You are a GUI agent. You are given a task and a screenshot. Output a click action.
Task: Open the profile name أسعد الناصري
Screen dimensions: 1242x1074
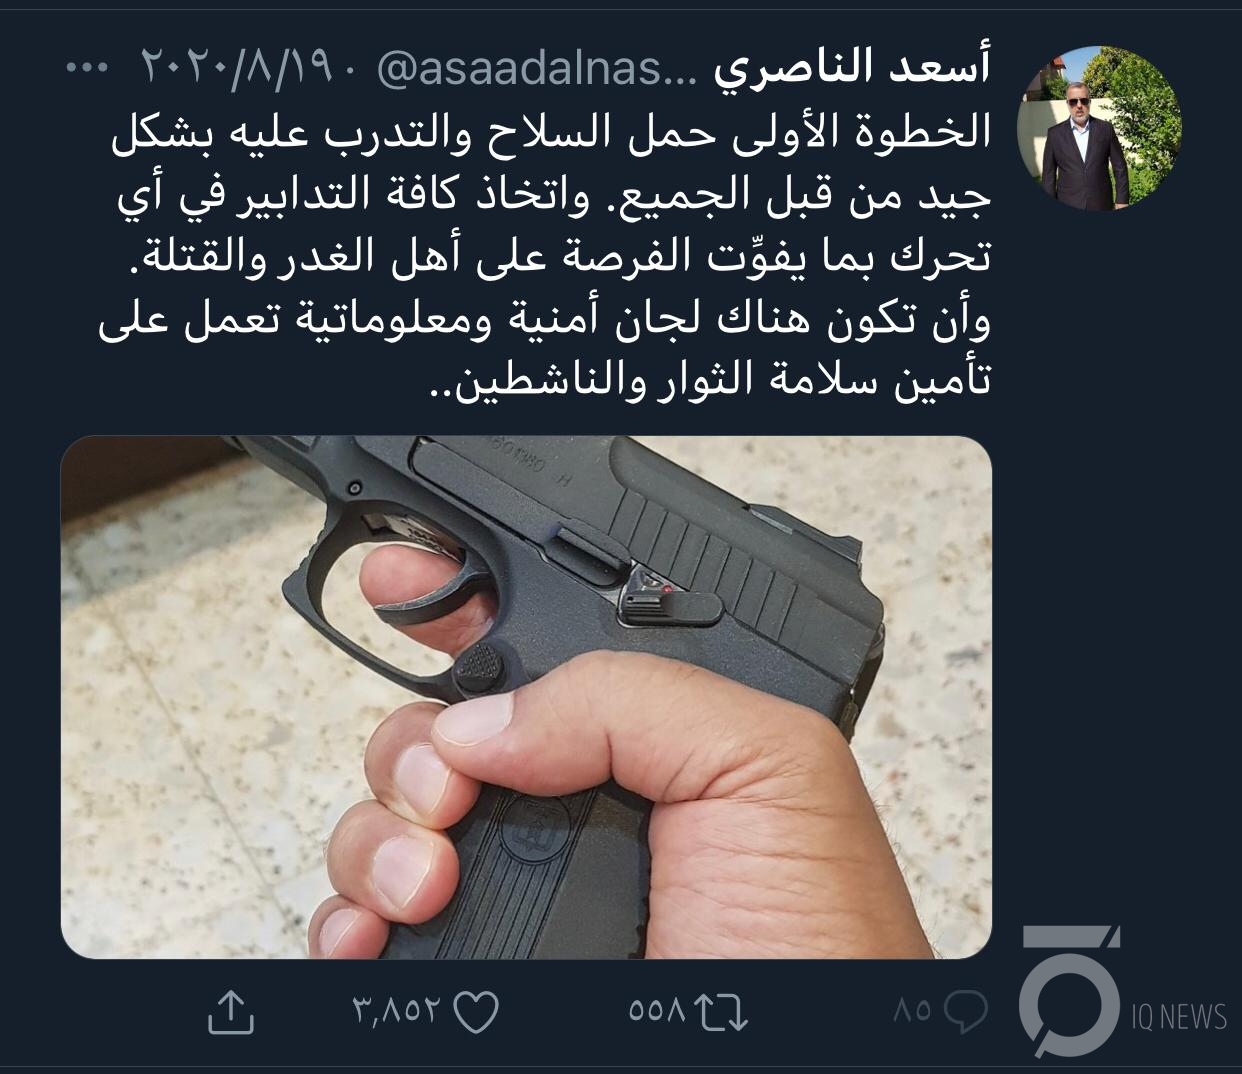[853, 68]
